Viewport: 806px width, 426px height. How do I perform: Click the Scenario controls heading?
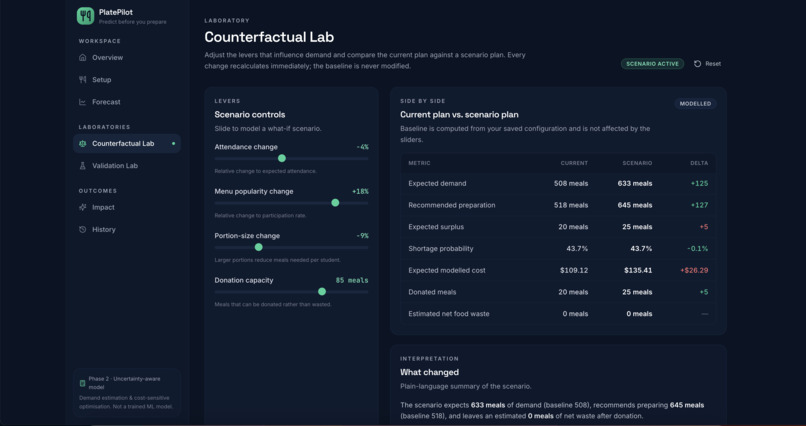click(x=250, y=115)
